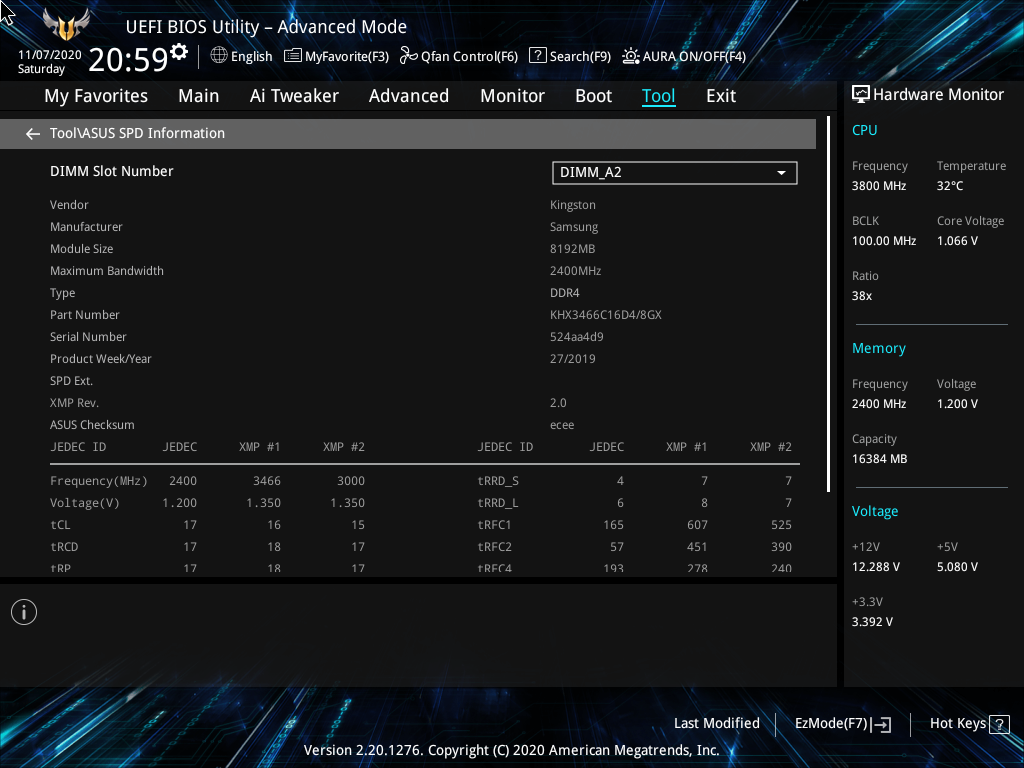Open the DIMM Slot Number dropdown
The width and height of the screenshot is (1024, 768).
(x=675, y=172)
